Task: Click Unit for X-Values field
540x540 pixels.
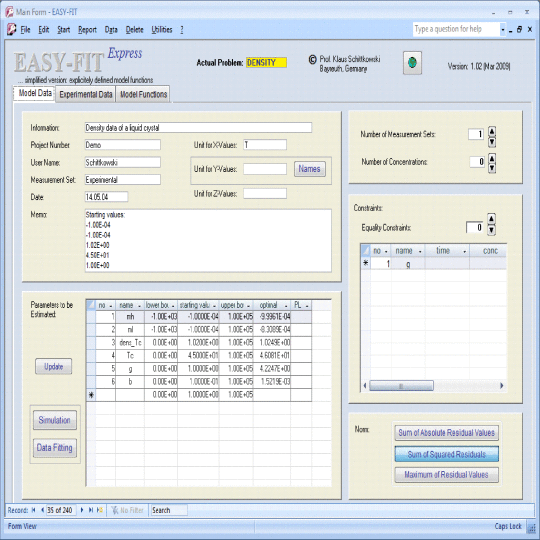Action: point(265,145)
